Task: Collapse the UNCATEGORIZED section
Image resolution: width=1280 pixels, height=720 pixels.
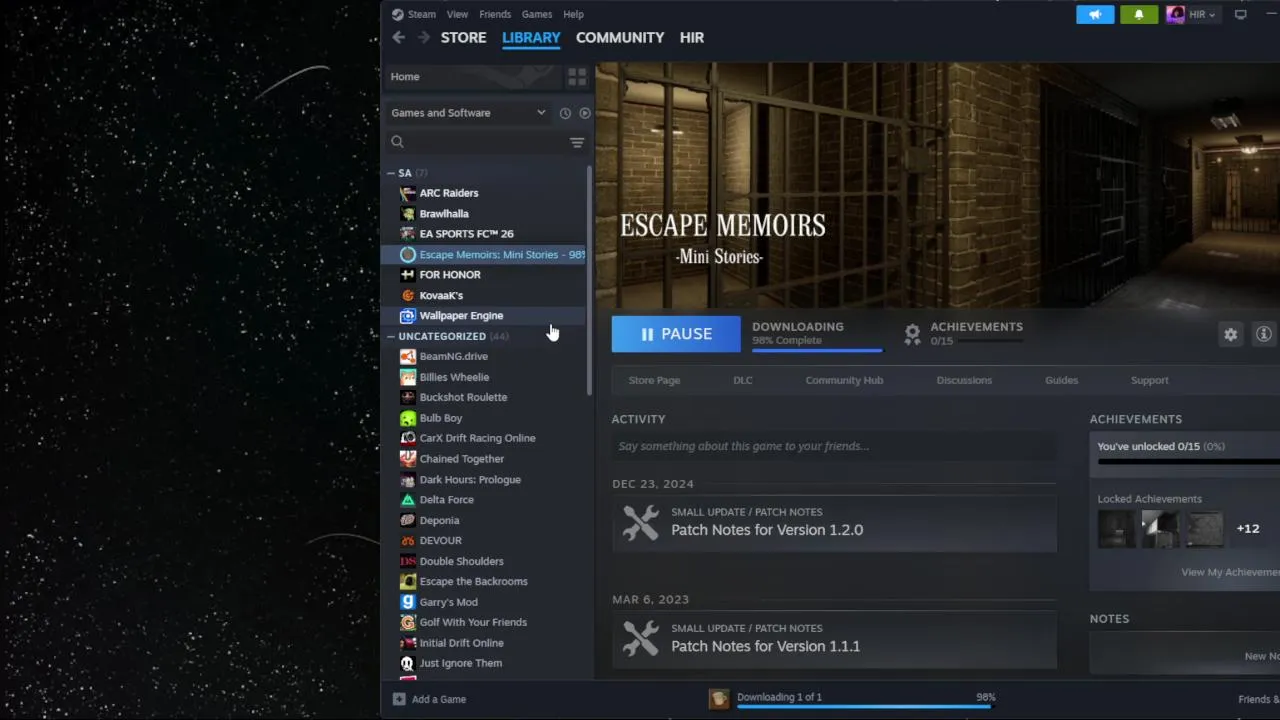Action: pyautogui.click(x=391, y=336)
